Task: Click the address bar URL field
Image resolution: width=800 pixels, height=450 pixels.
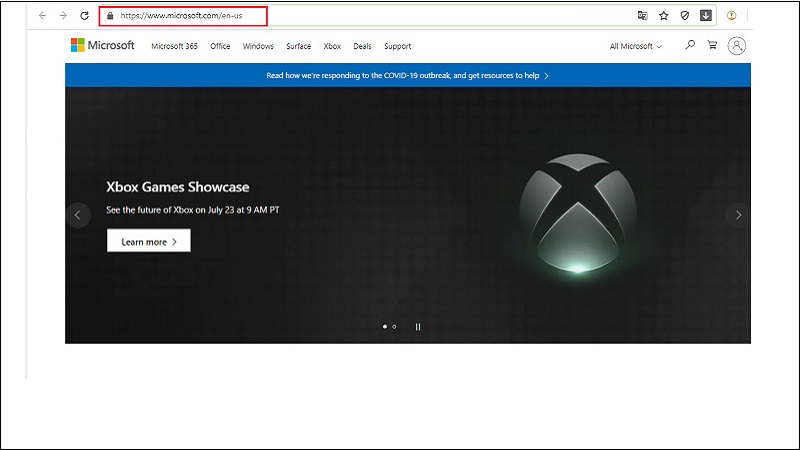Action: point(190,16)
